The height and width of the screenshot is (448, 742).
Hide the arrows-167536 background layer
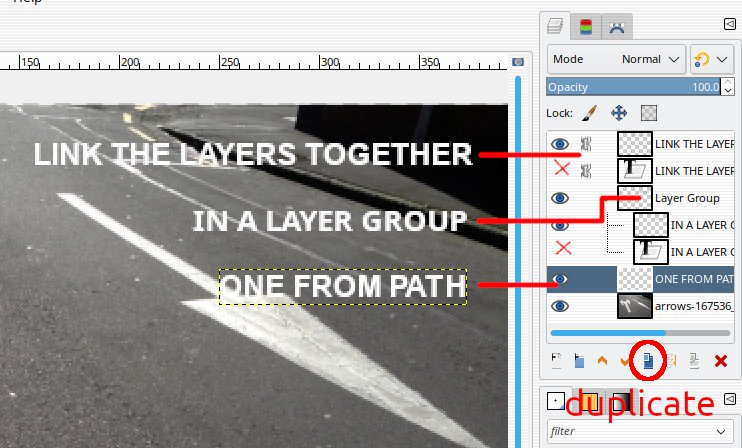pos(560,306)
